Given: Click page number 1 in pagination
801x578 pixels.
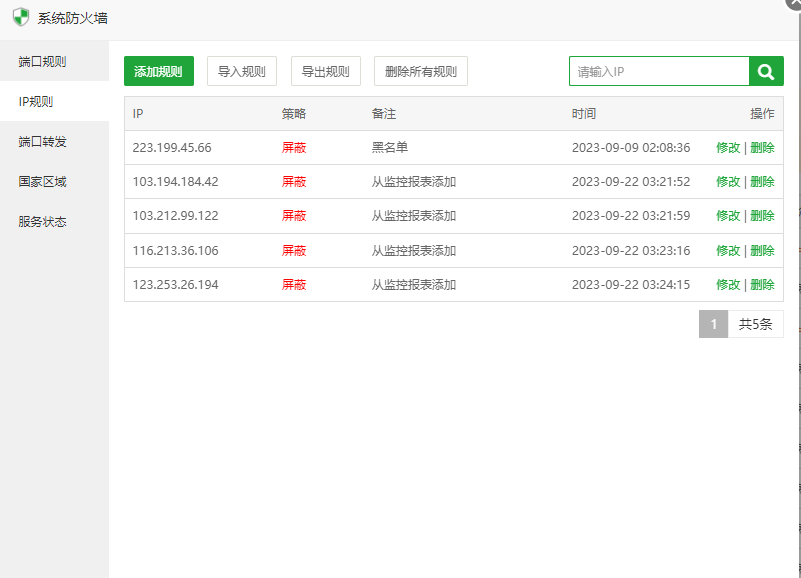Looking at the screenshot, I should pyautogui.click(x=713, y=324).
